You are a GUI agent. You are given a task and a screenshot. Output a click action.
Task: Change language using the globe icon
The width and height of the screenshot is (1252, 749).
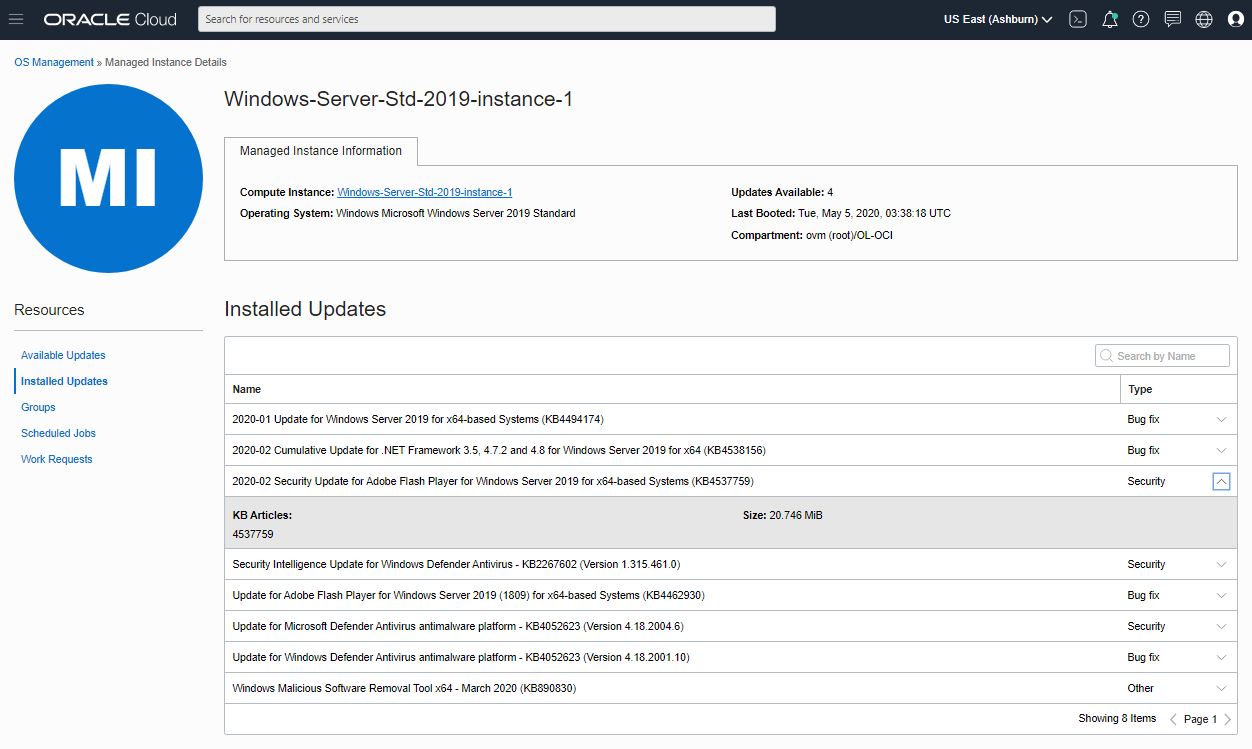1203,18
